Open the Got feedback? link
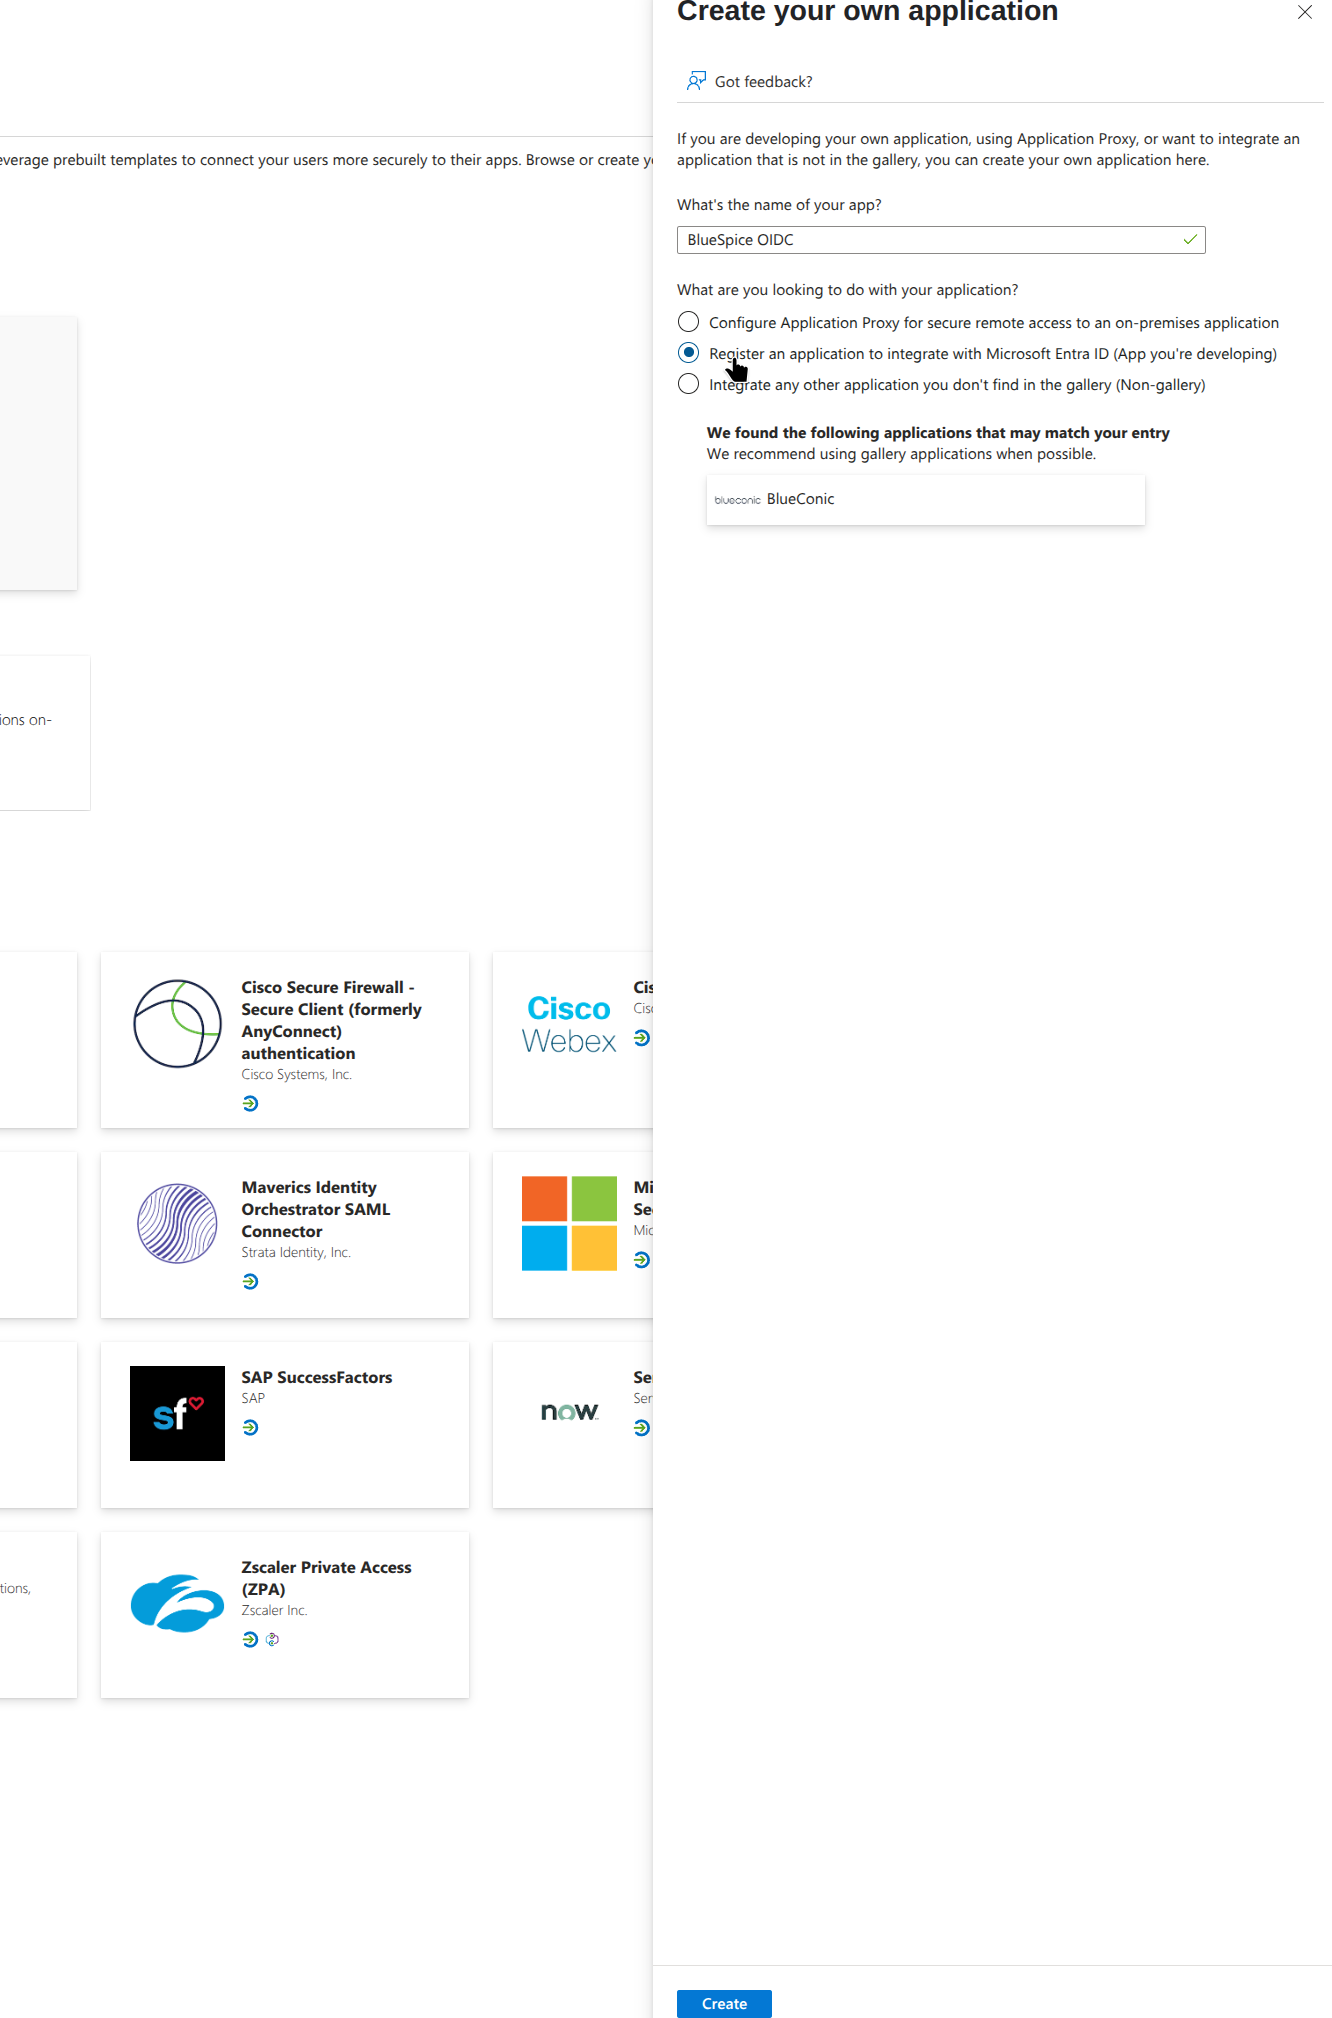The height and width of the screenshot is (2018, 1332). coord(763,82)
